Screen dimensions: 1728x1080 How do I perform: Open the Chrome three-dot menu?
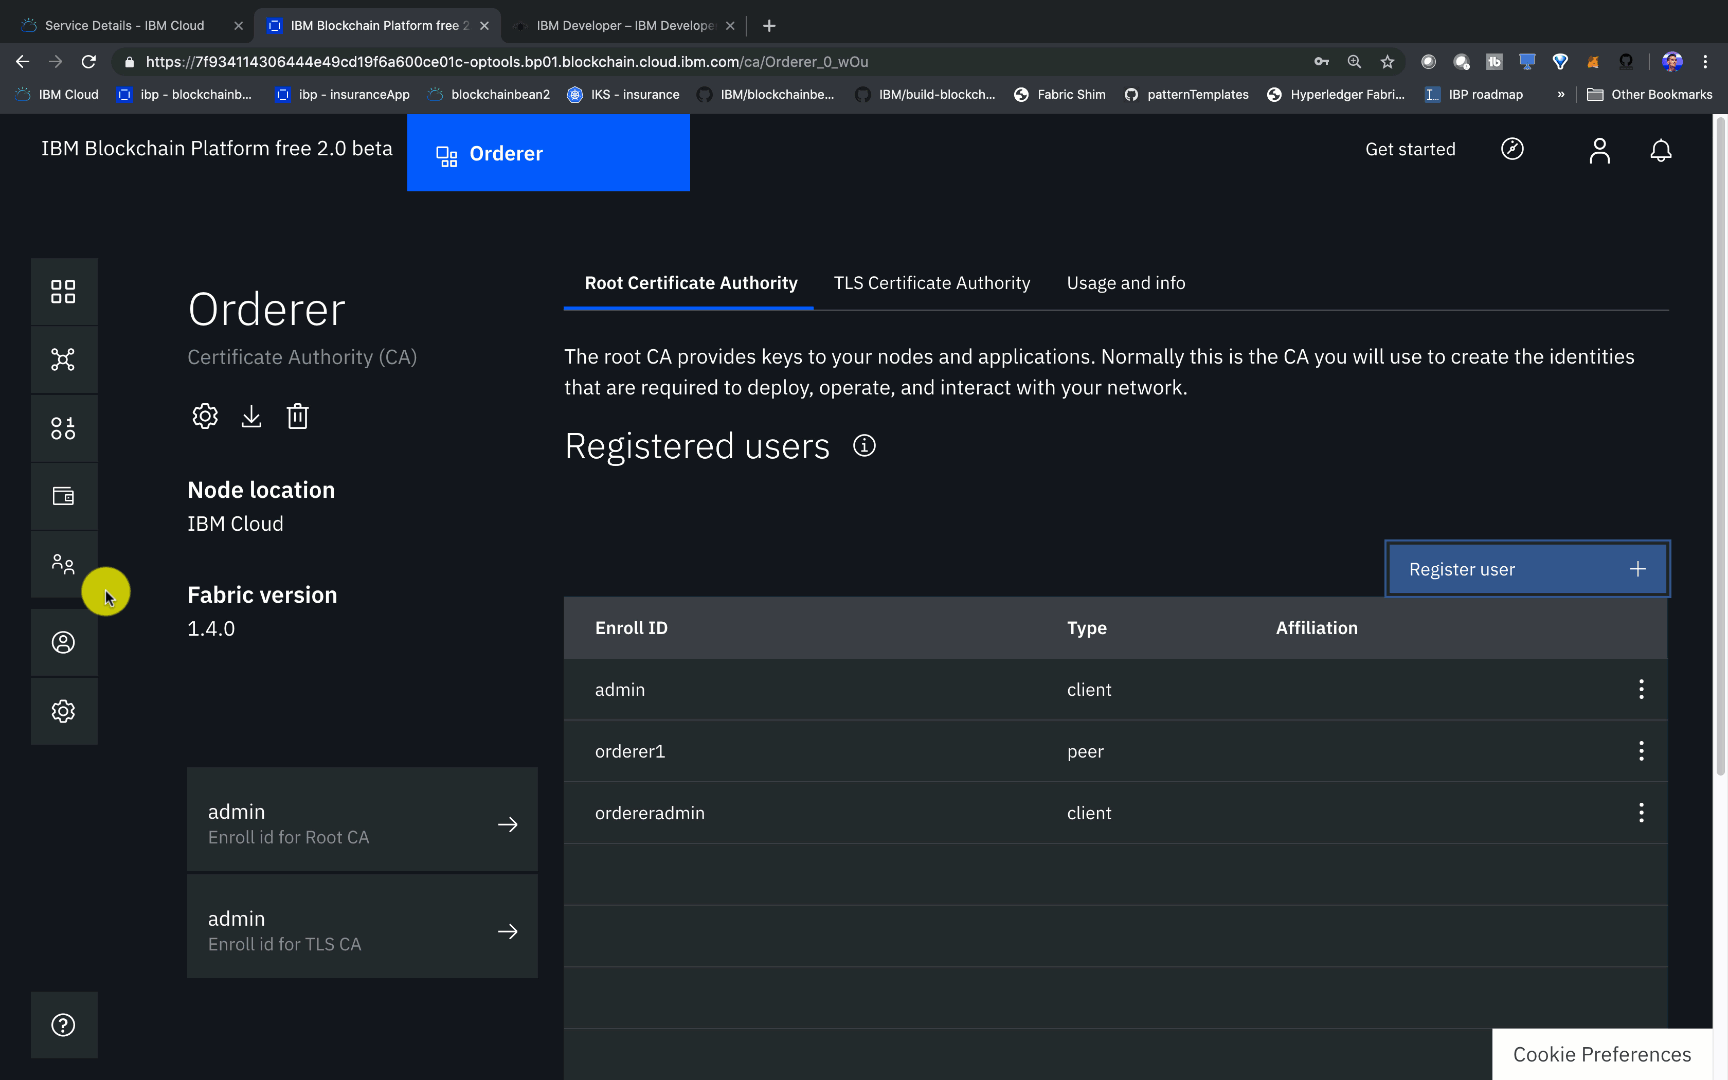pos(1705,62)
